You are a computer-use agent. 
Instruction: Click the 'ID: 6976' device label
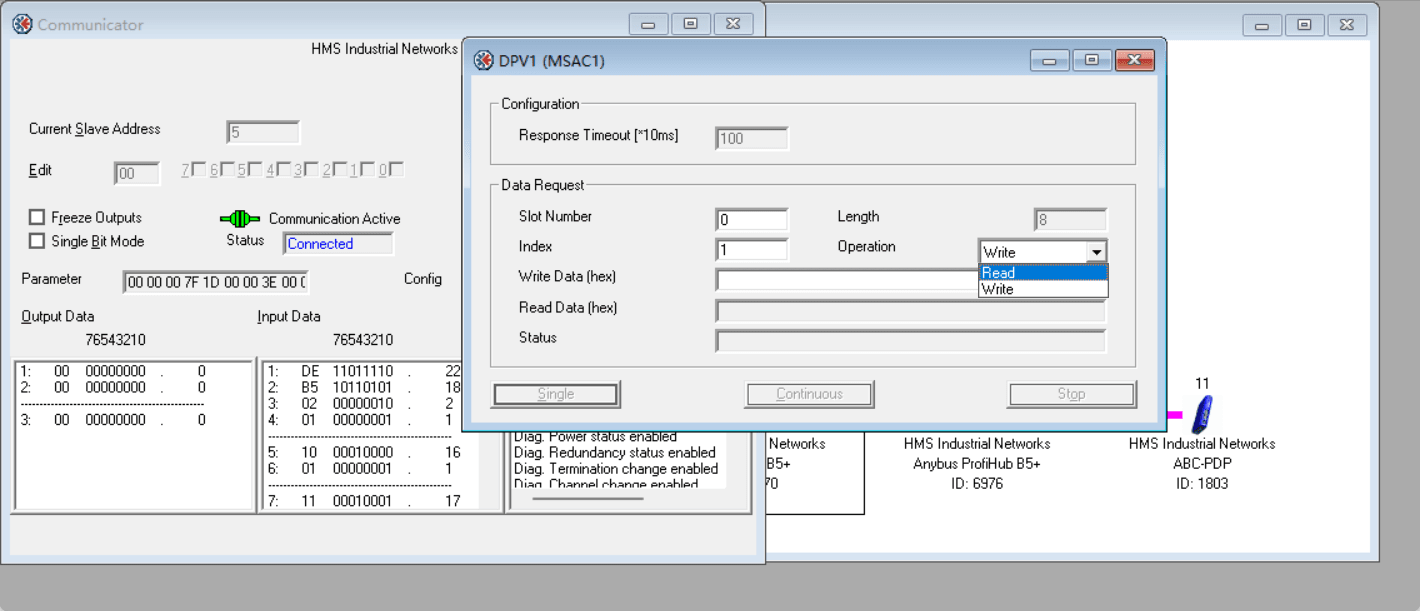point(976,484)
